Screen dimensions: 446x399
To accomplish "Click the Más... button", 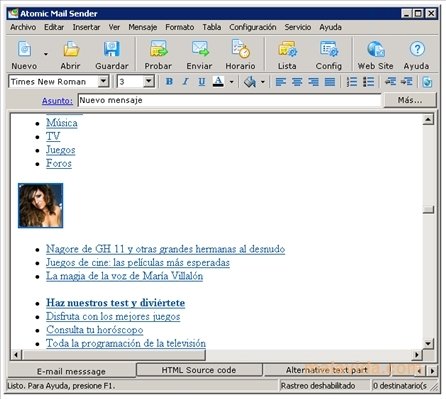I will 410,100.
